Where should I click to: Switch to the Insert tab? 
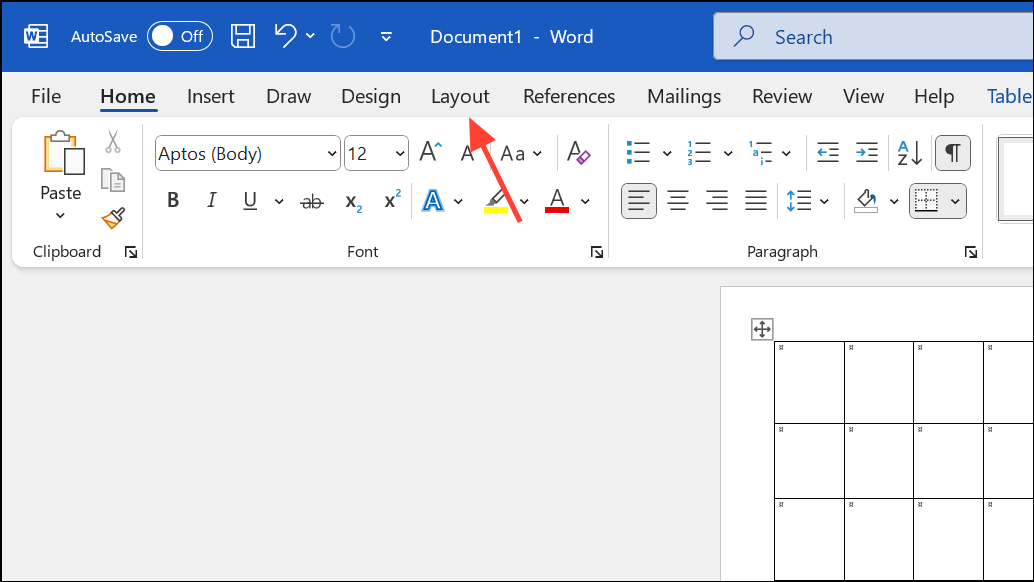coord(210,96)
